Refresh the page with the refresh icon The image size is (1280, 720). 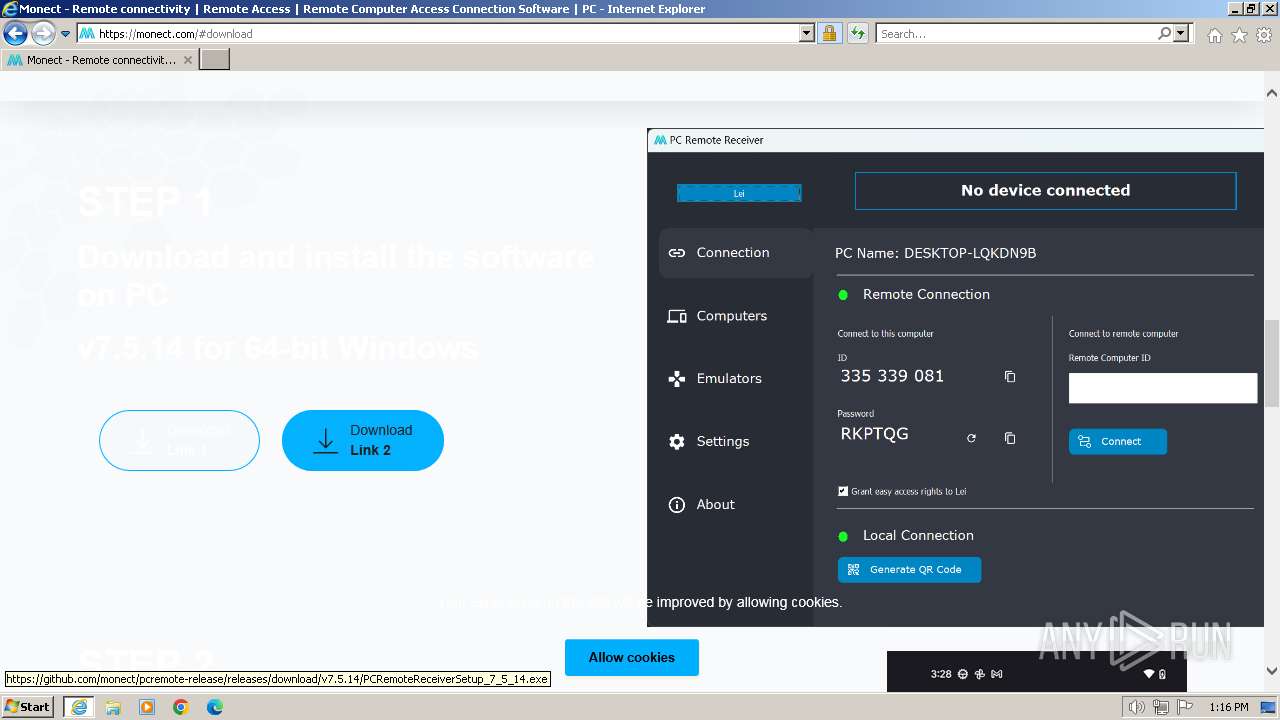point(857,33)
